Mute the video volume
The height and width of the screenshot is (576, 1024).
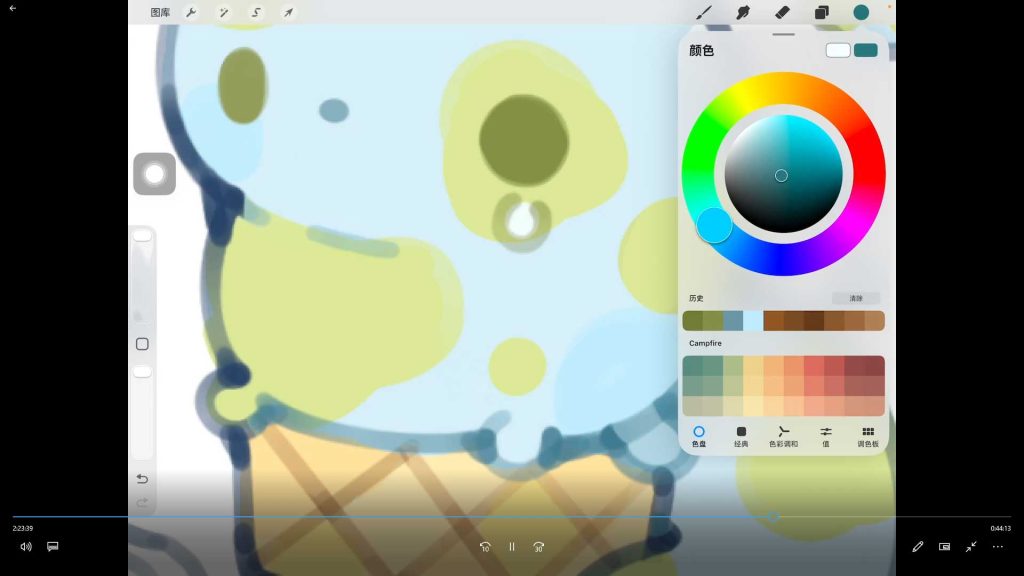pyautogui.click(x=26, y=547)
